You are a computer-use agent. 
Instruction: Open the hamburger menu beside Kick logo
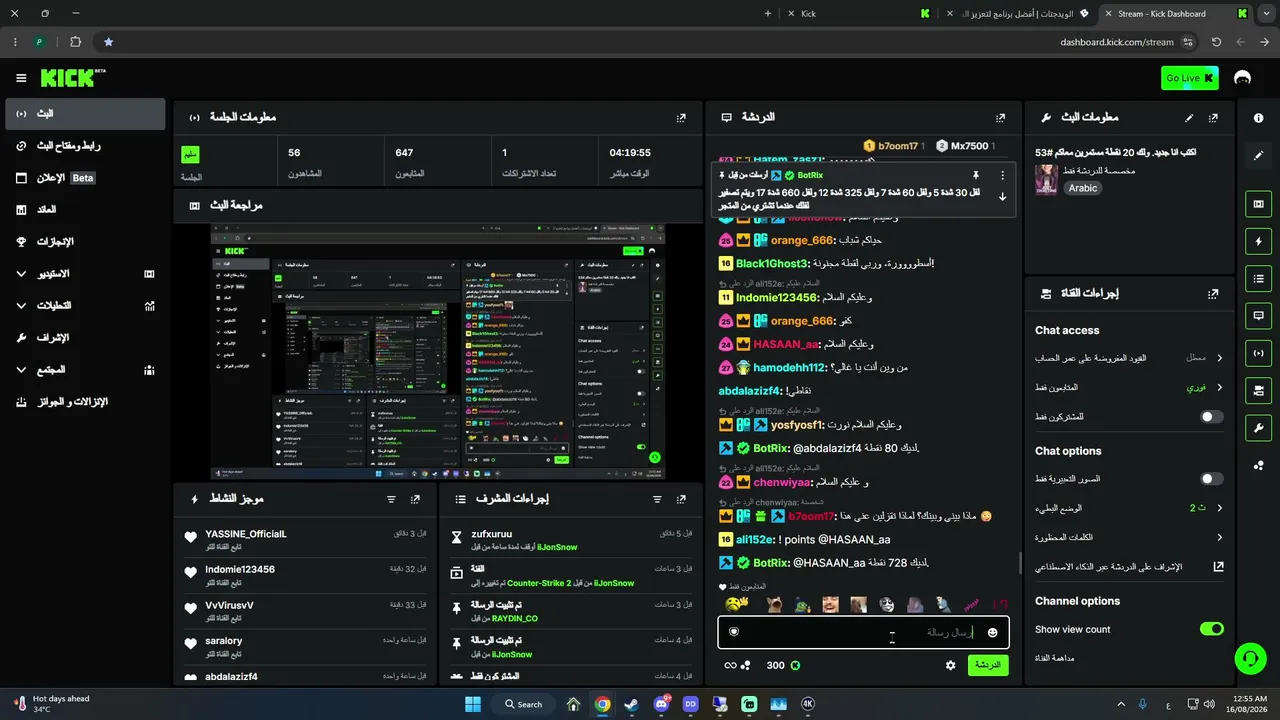pyautogui.click(x=21, y=78)
